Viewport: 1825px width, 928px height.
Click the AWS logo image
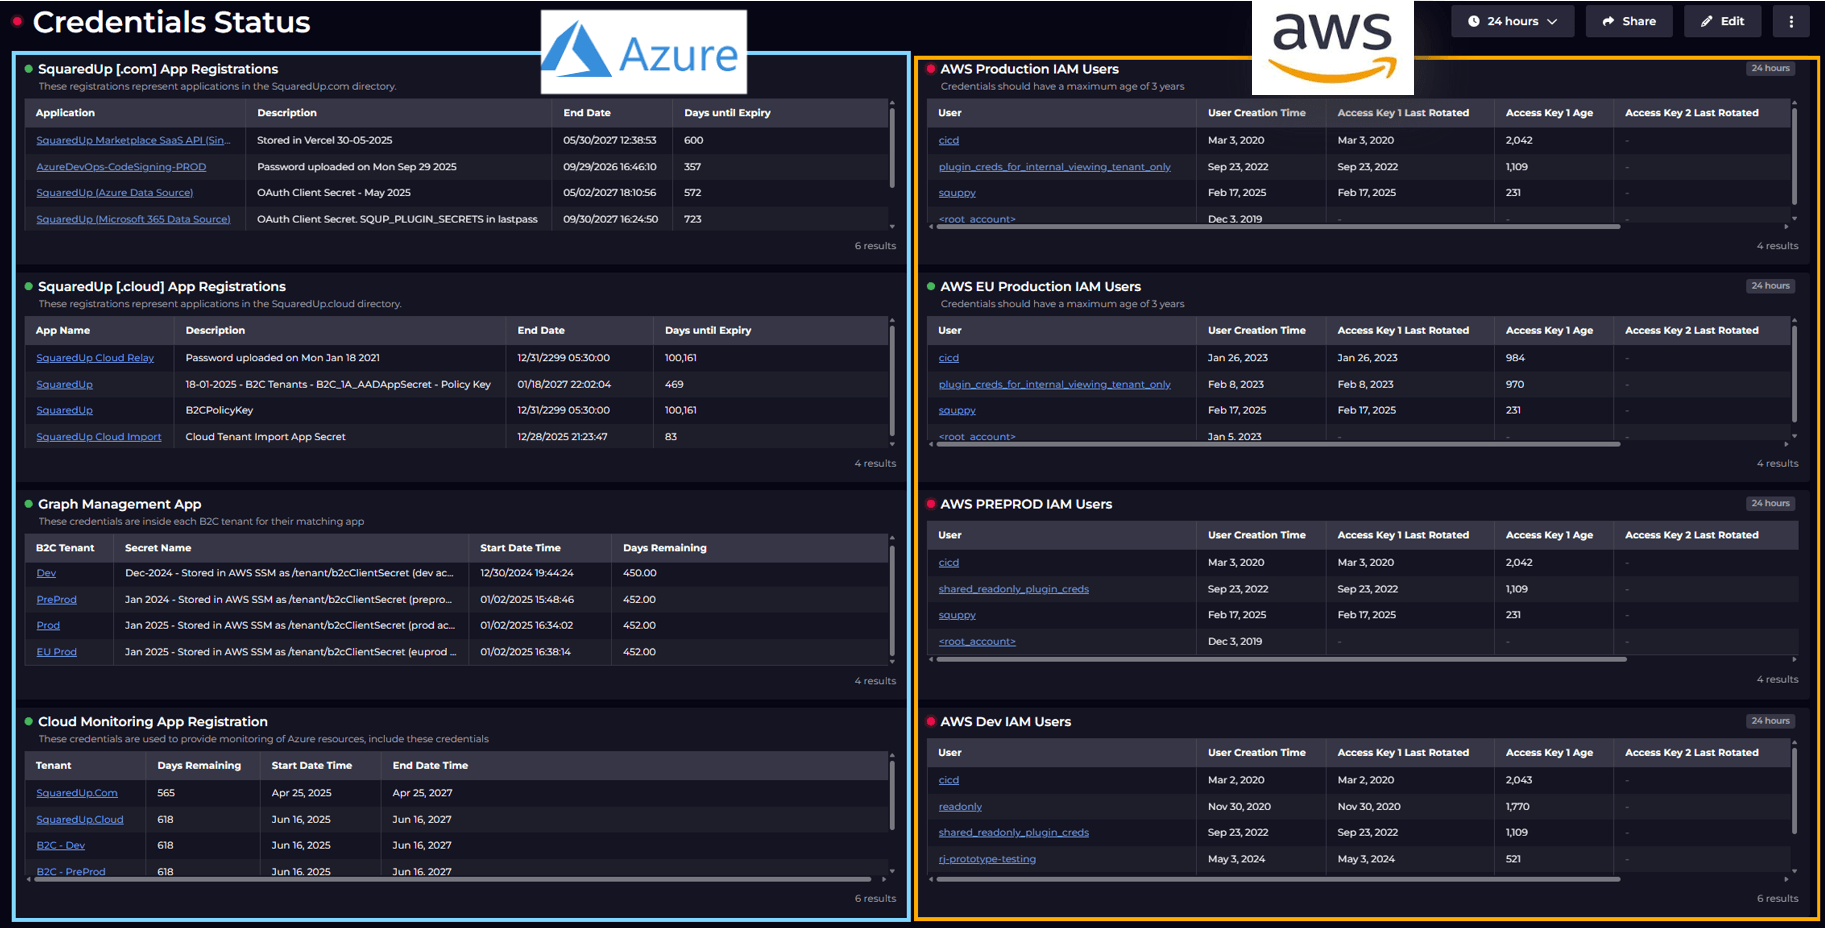pos(1332,47)
